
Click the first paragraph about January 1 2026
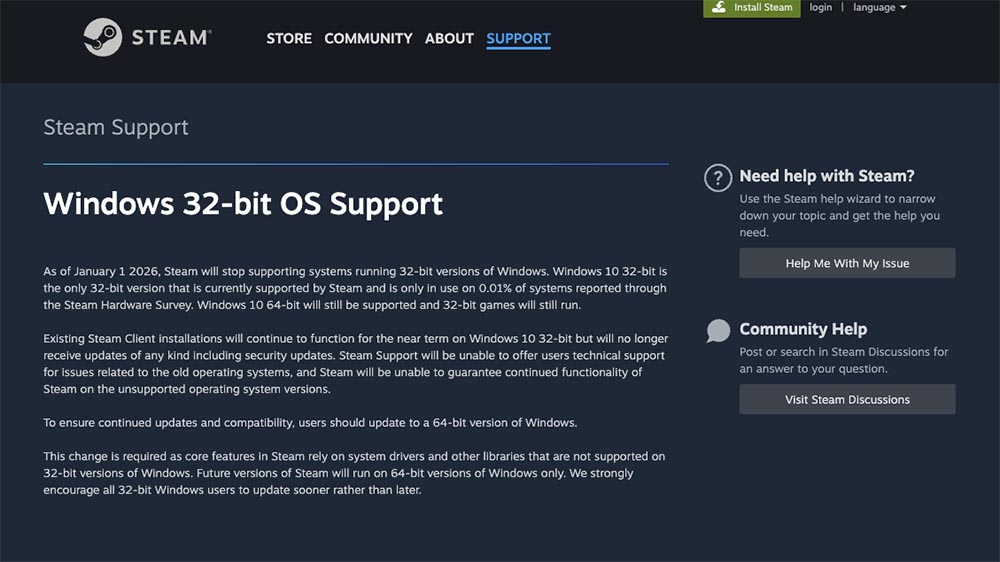(x=355, y=288)
